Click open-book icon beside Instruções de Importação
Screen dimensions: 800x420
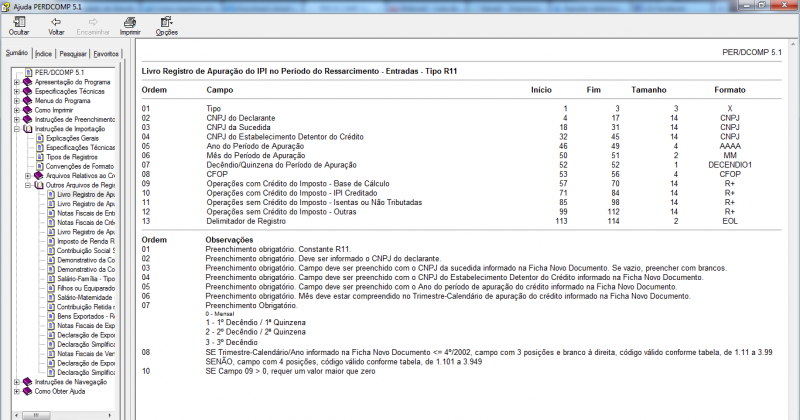click(x=28, y=129)
